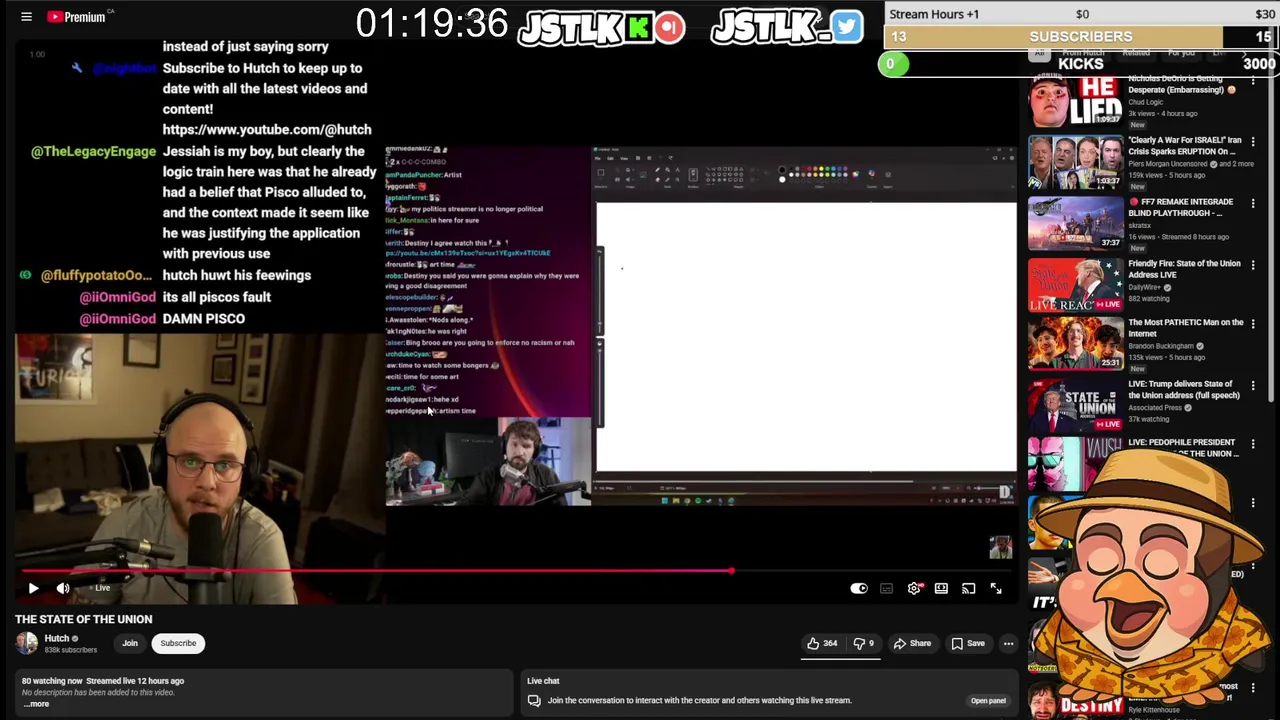Click the green 0 kicks counter badge
Viewport: 1280px width, 720px height.
892,64
